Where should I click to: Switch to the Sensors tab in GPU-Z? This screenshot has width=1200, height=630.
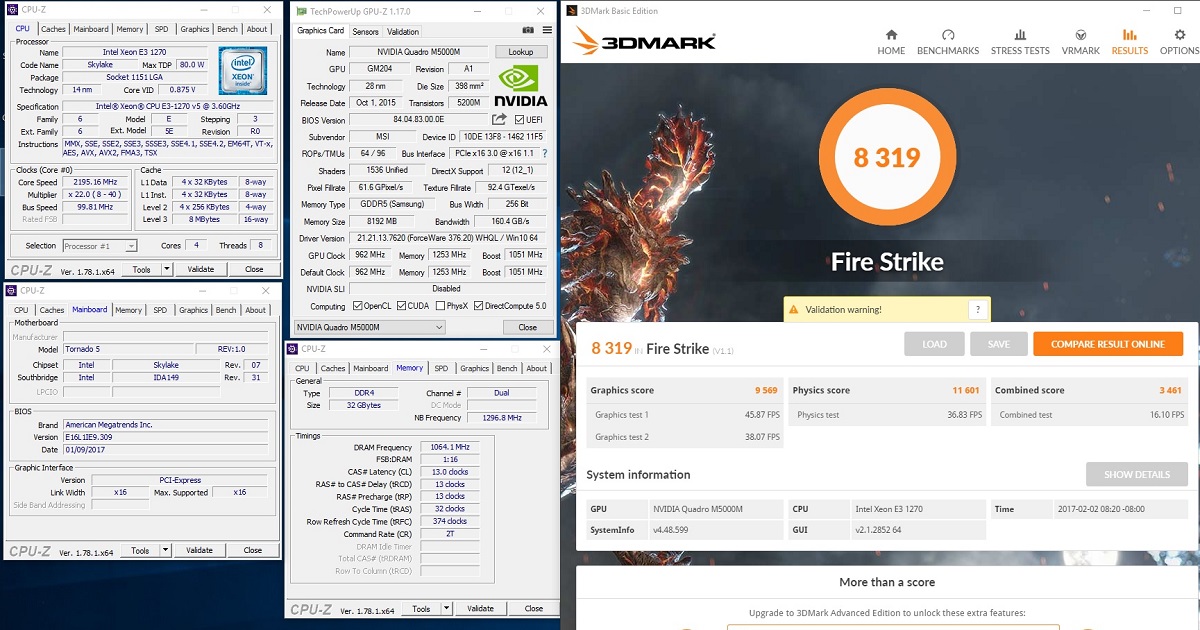[365, 31]
